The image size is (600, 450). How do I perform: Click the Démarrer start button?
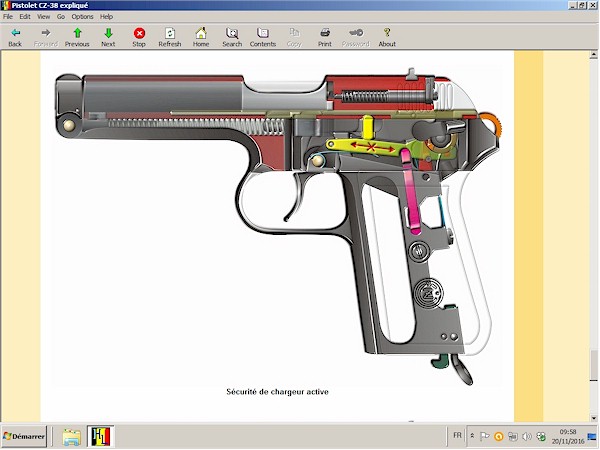24,436
